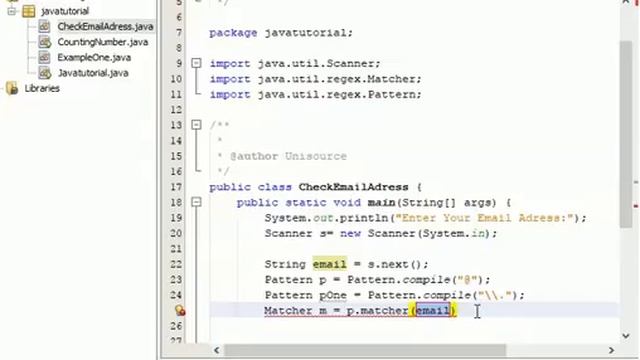
Task: Open ExampleOne.java file
Action: pyautogui.click(x=94, y=58)
